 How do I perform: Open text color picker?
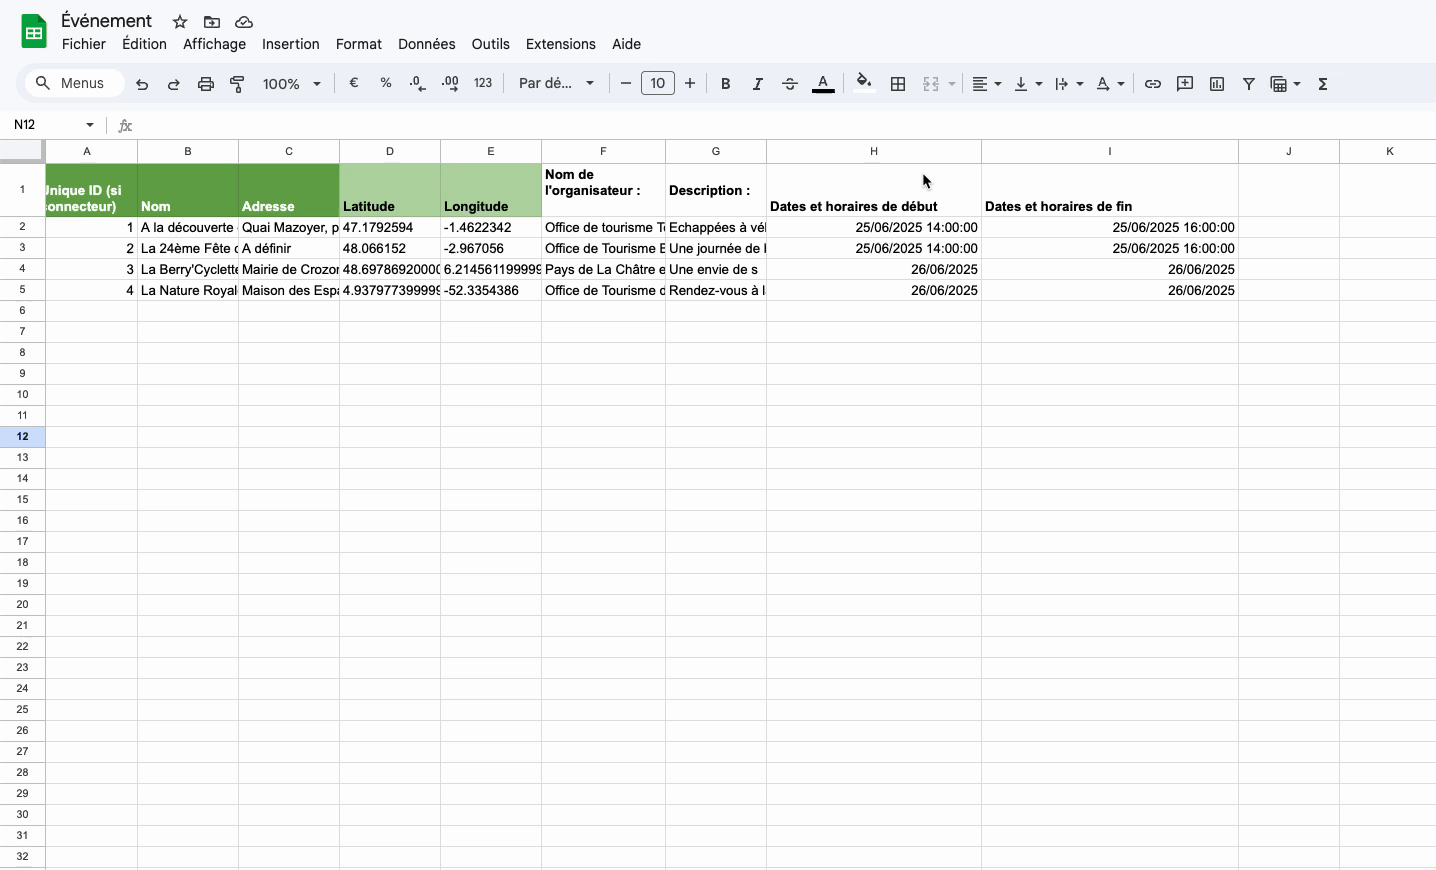(x=823, y=84)
